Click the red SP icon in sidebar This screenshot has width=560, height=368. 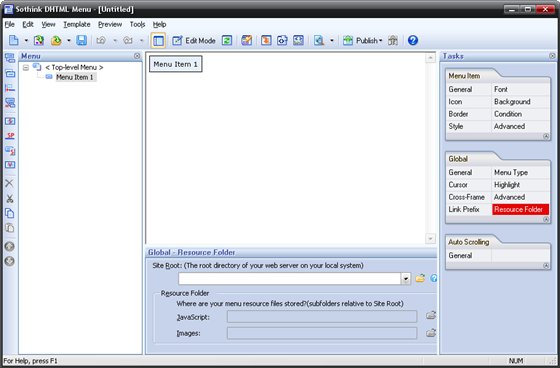click(x=10, y=136)
